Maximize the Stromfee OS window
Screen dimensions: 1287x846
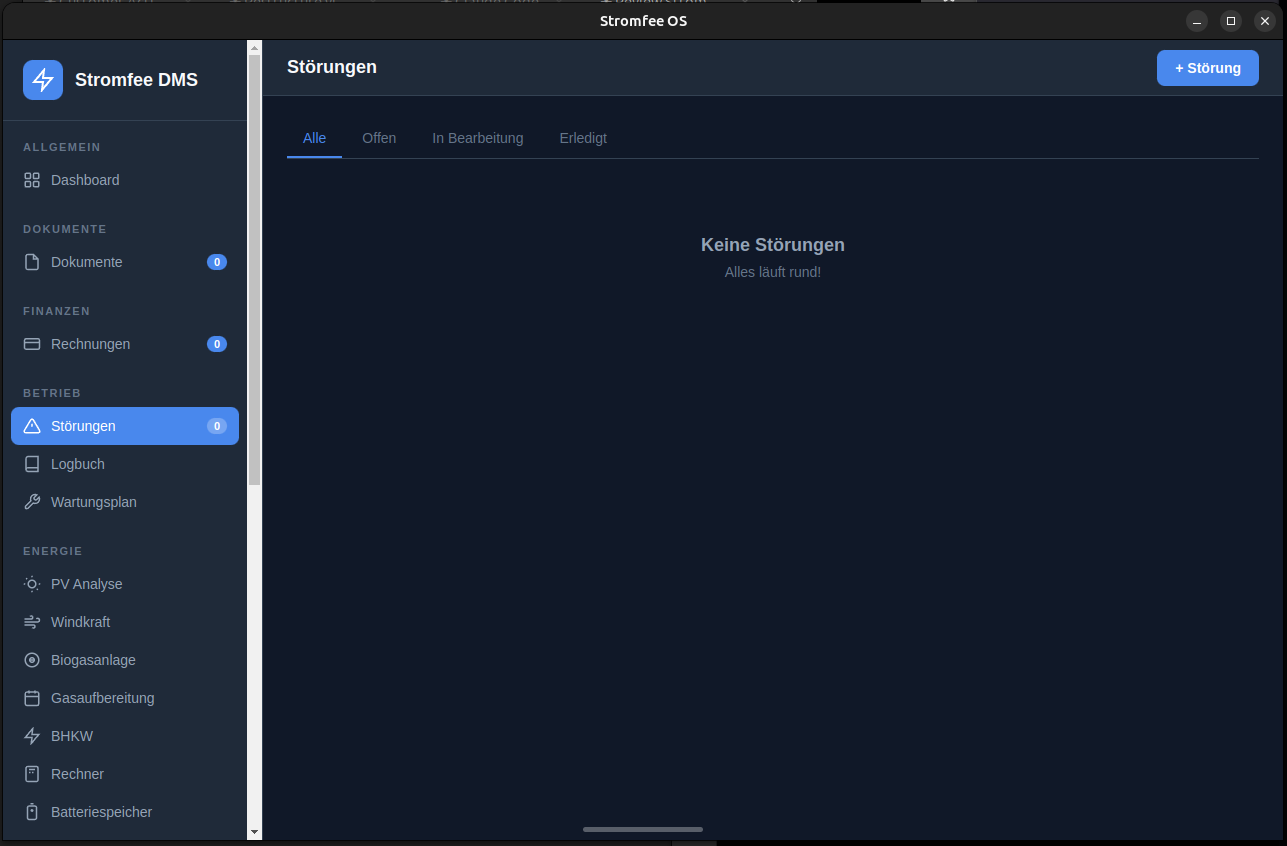click(x=1231, y=21)
